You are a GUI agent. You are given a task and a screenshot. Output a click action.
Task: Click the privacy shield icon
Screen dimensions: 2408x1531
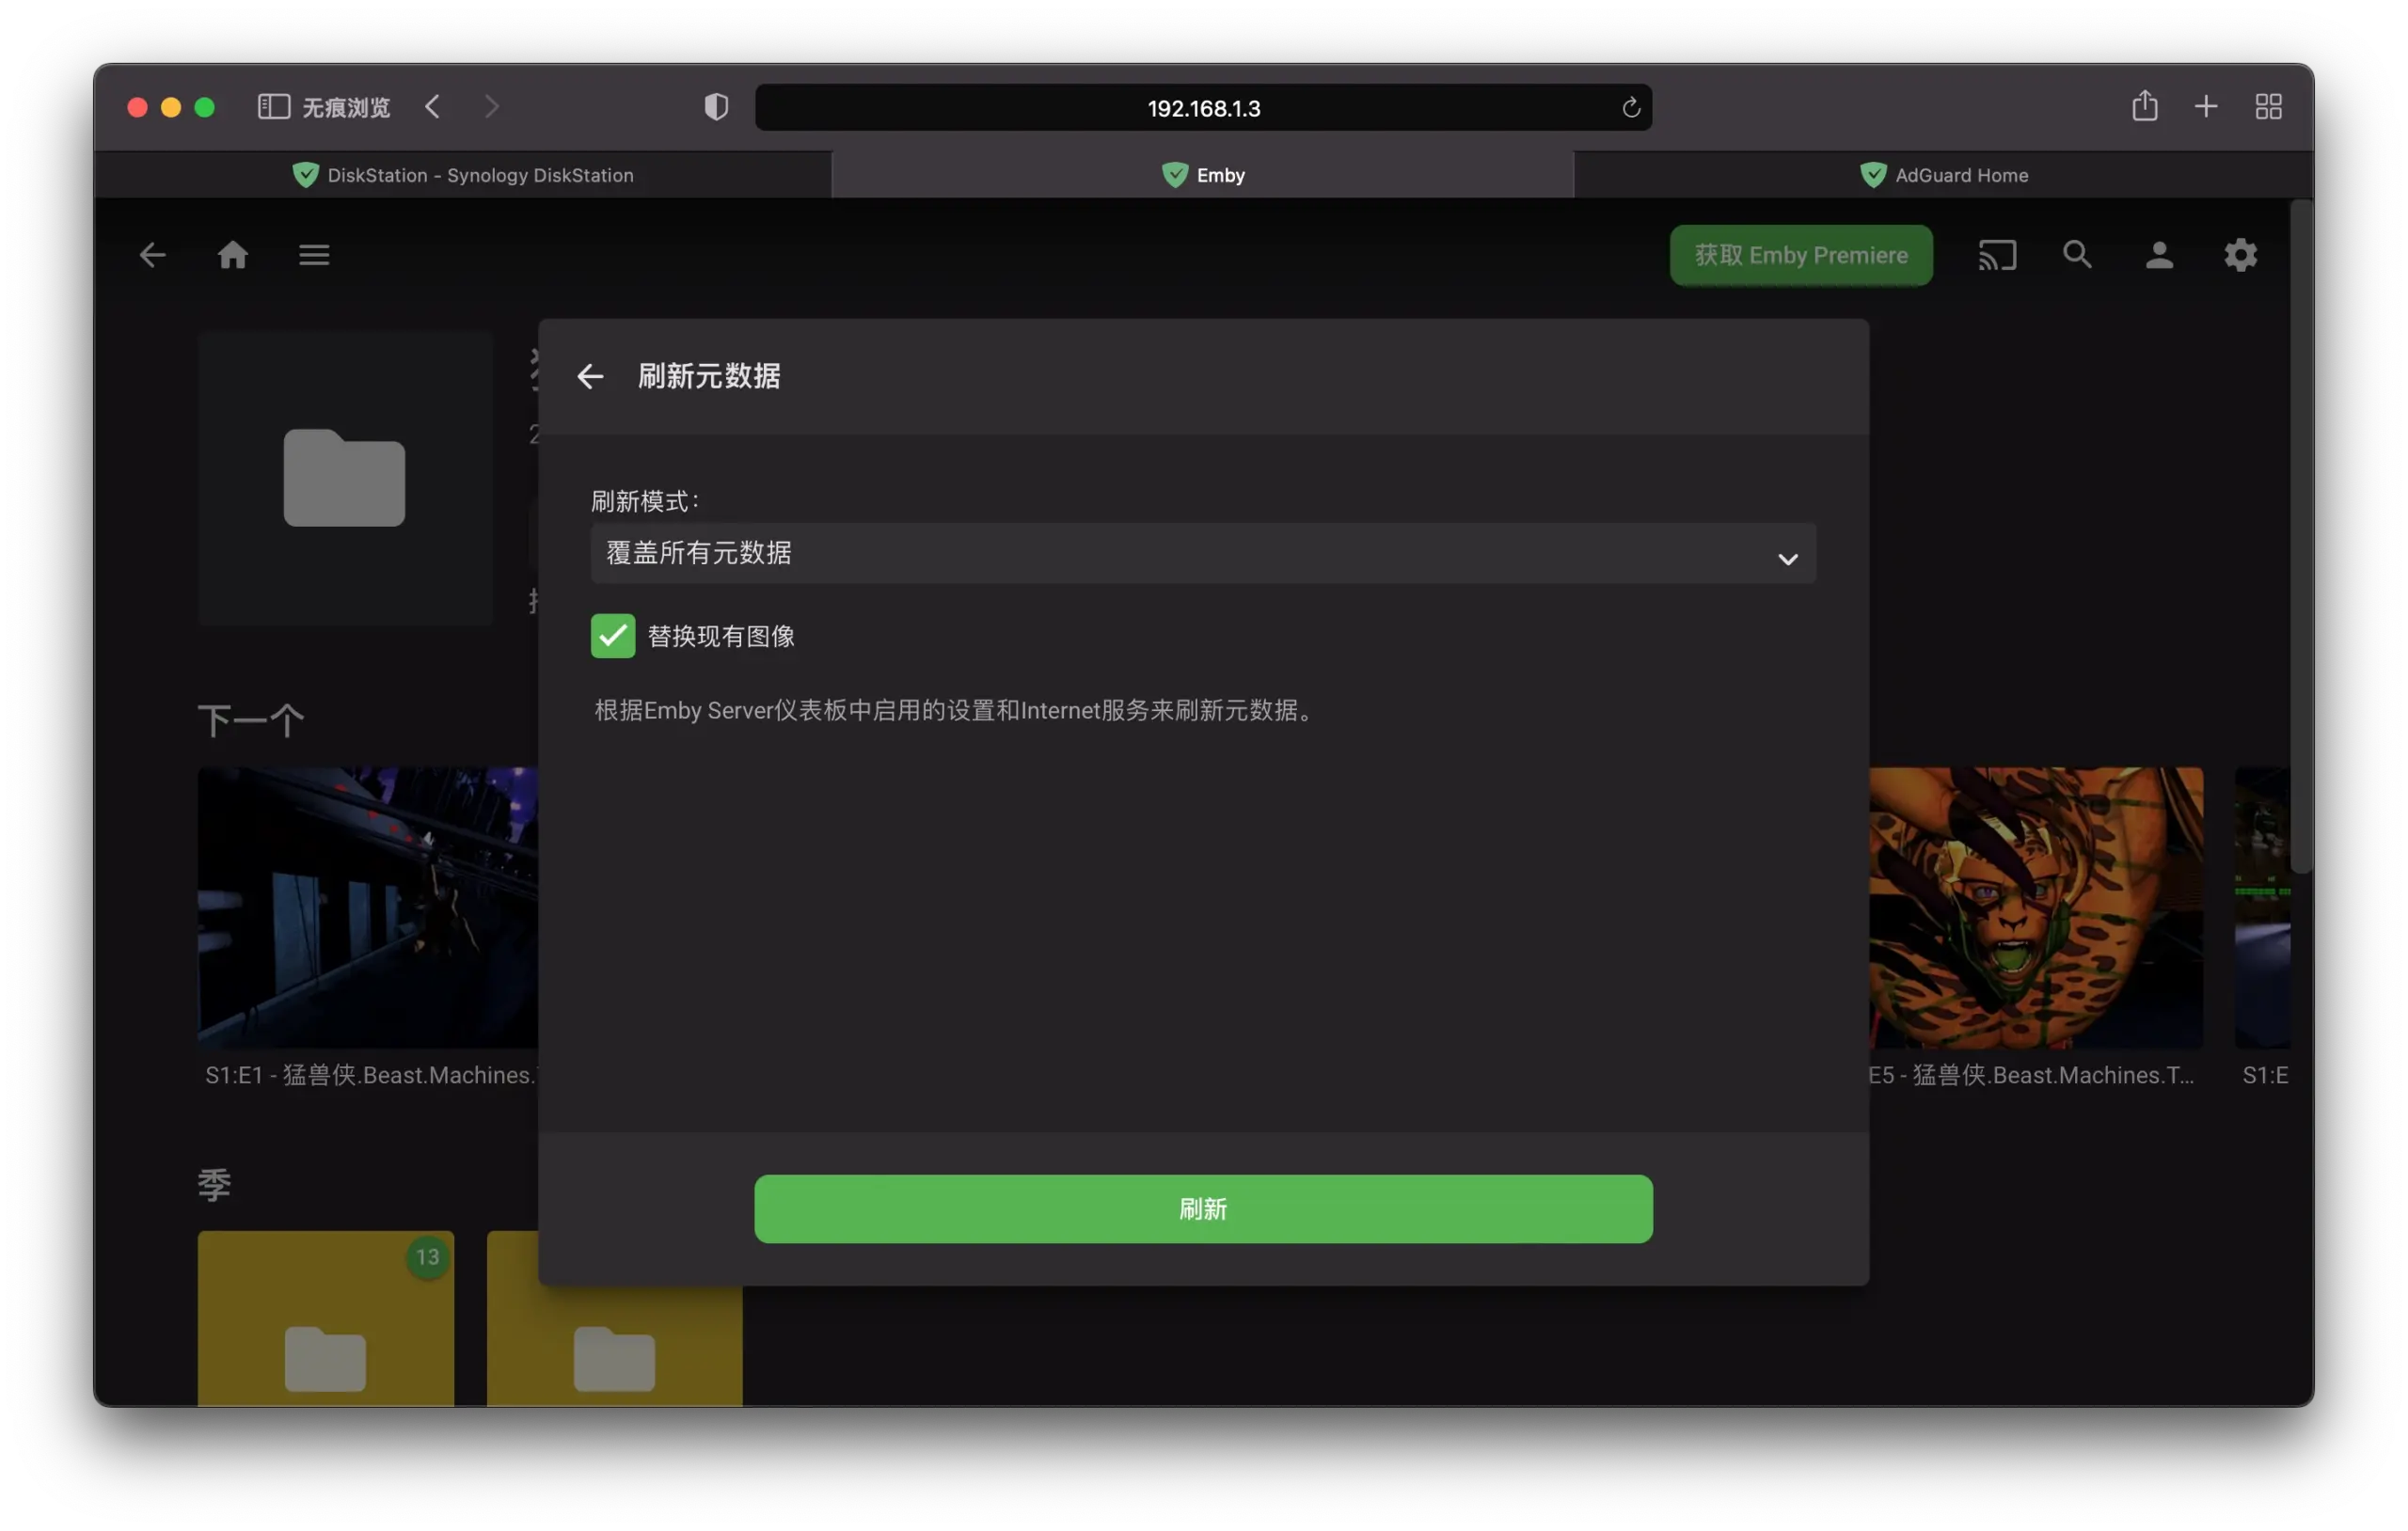coord(716,107)
